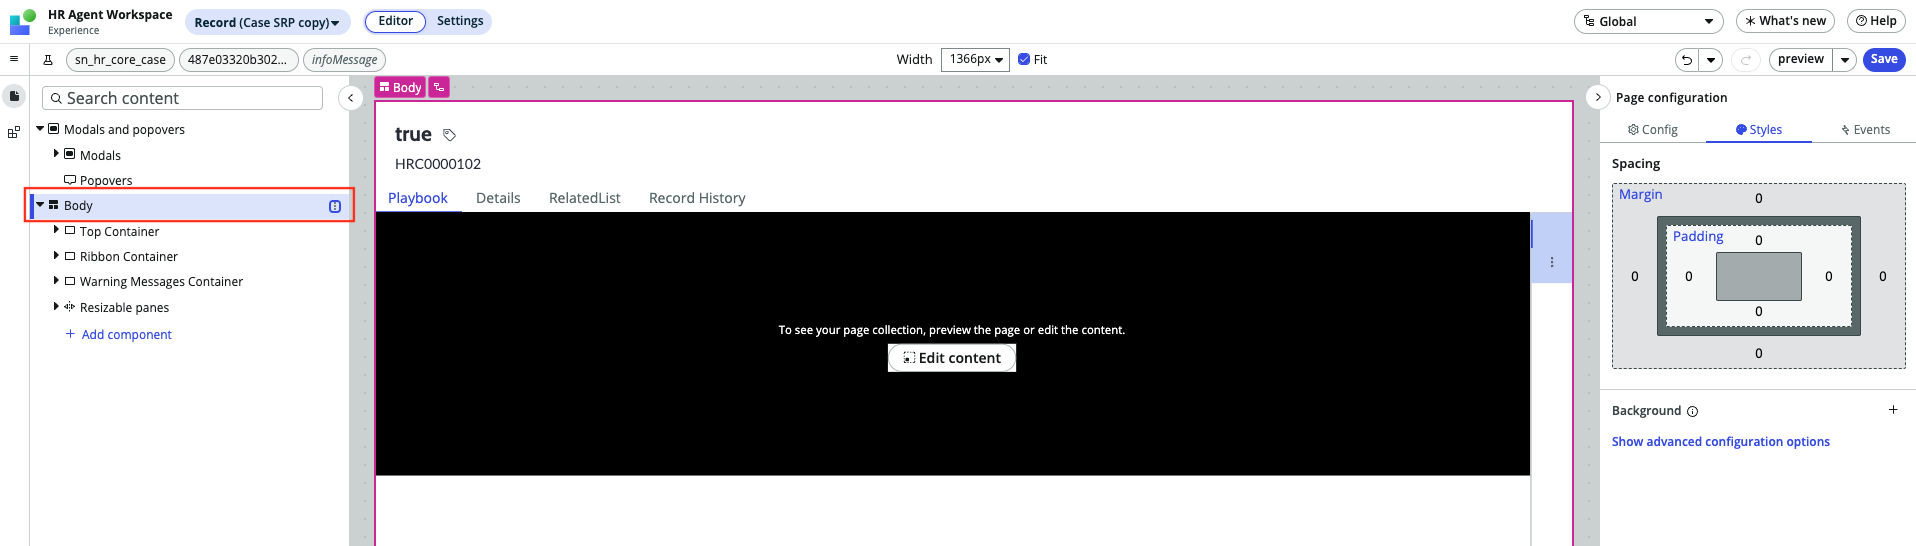1916x546 pixels.
Task: Toggle the Fit checkbox
Action: [x=1024, y=60]
